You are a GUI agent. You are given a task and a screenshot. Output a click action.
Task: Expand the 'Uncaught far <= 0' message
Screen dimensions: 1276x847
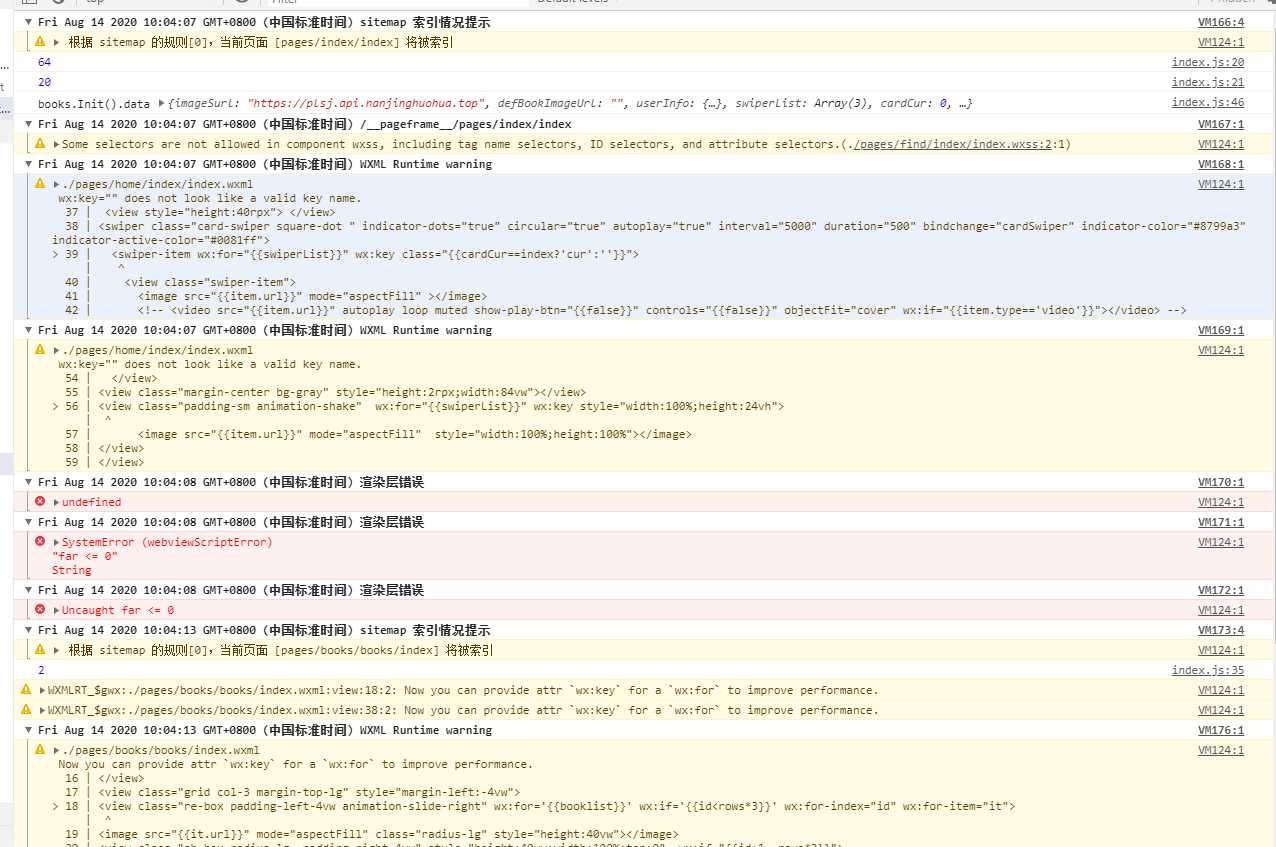tap(57, 610)
